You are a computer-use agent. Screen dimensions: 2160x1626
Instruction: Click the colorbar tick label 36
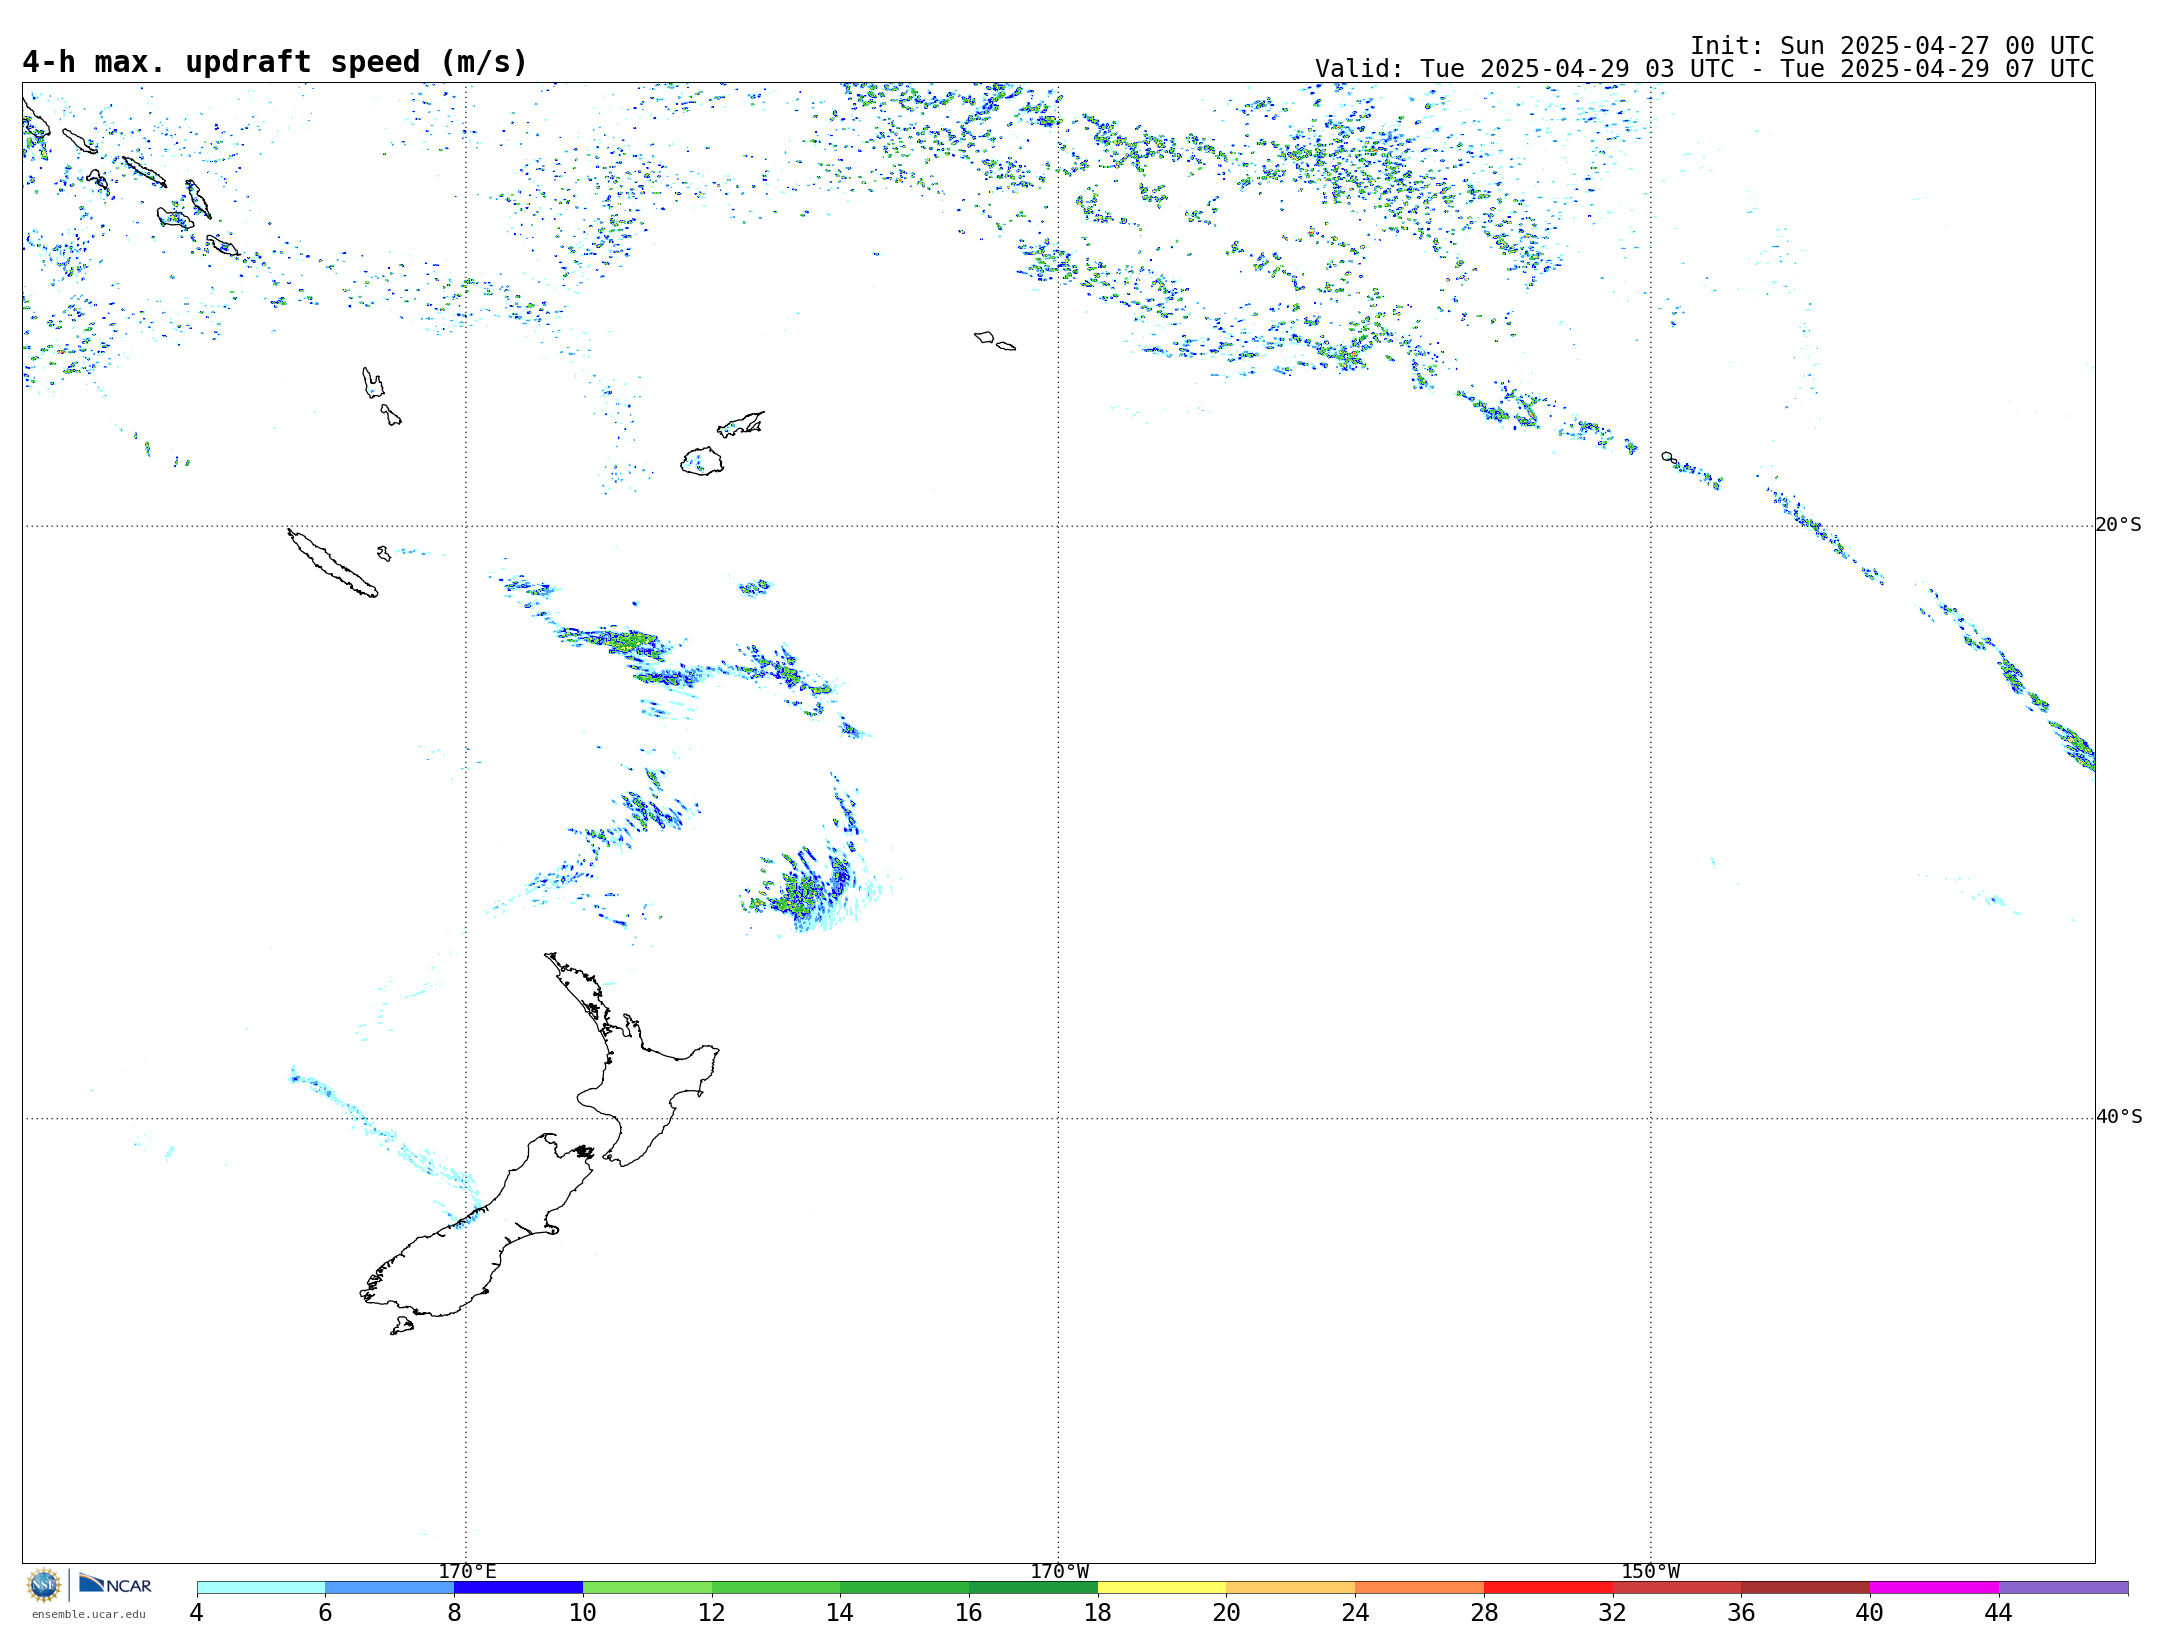point(1742,1613)
